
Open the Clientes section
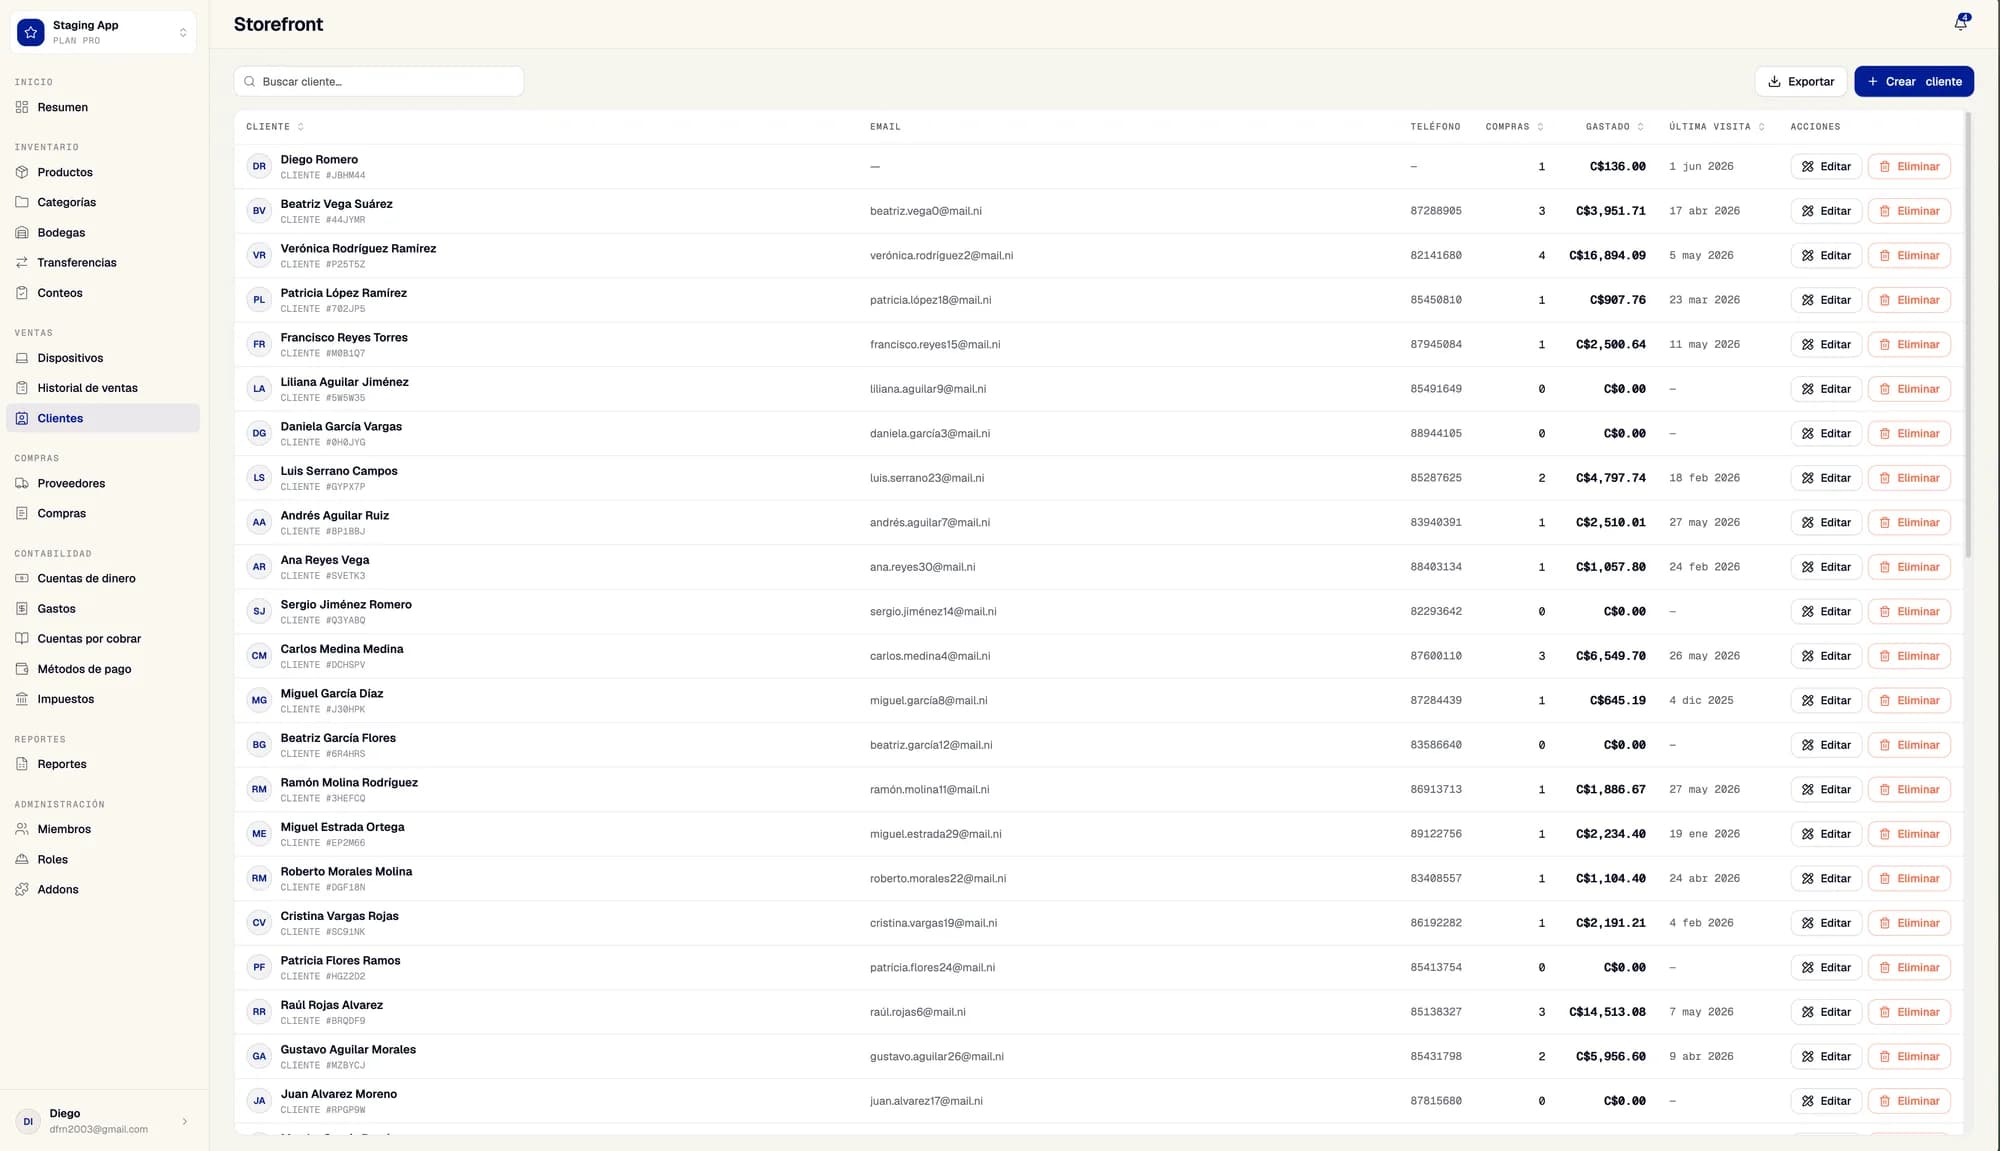[x=103, y=418]
